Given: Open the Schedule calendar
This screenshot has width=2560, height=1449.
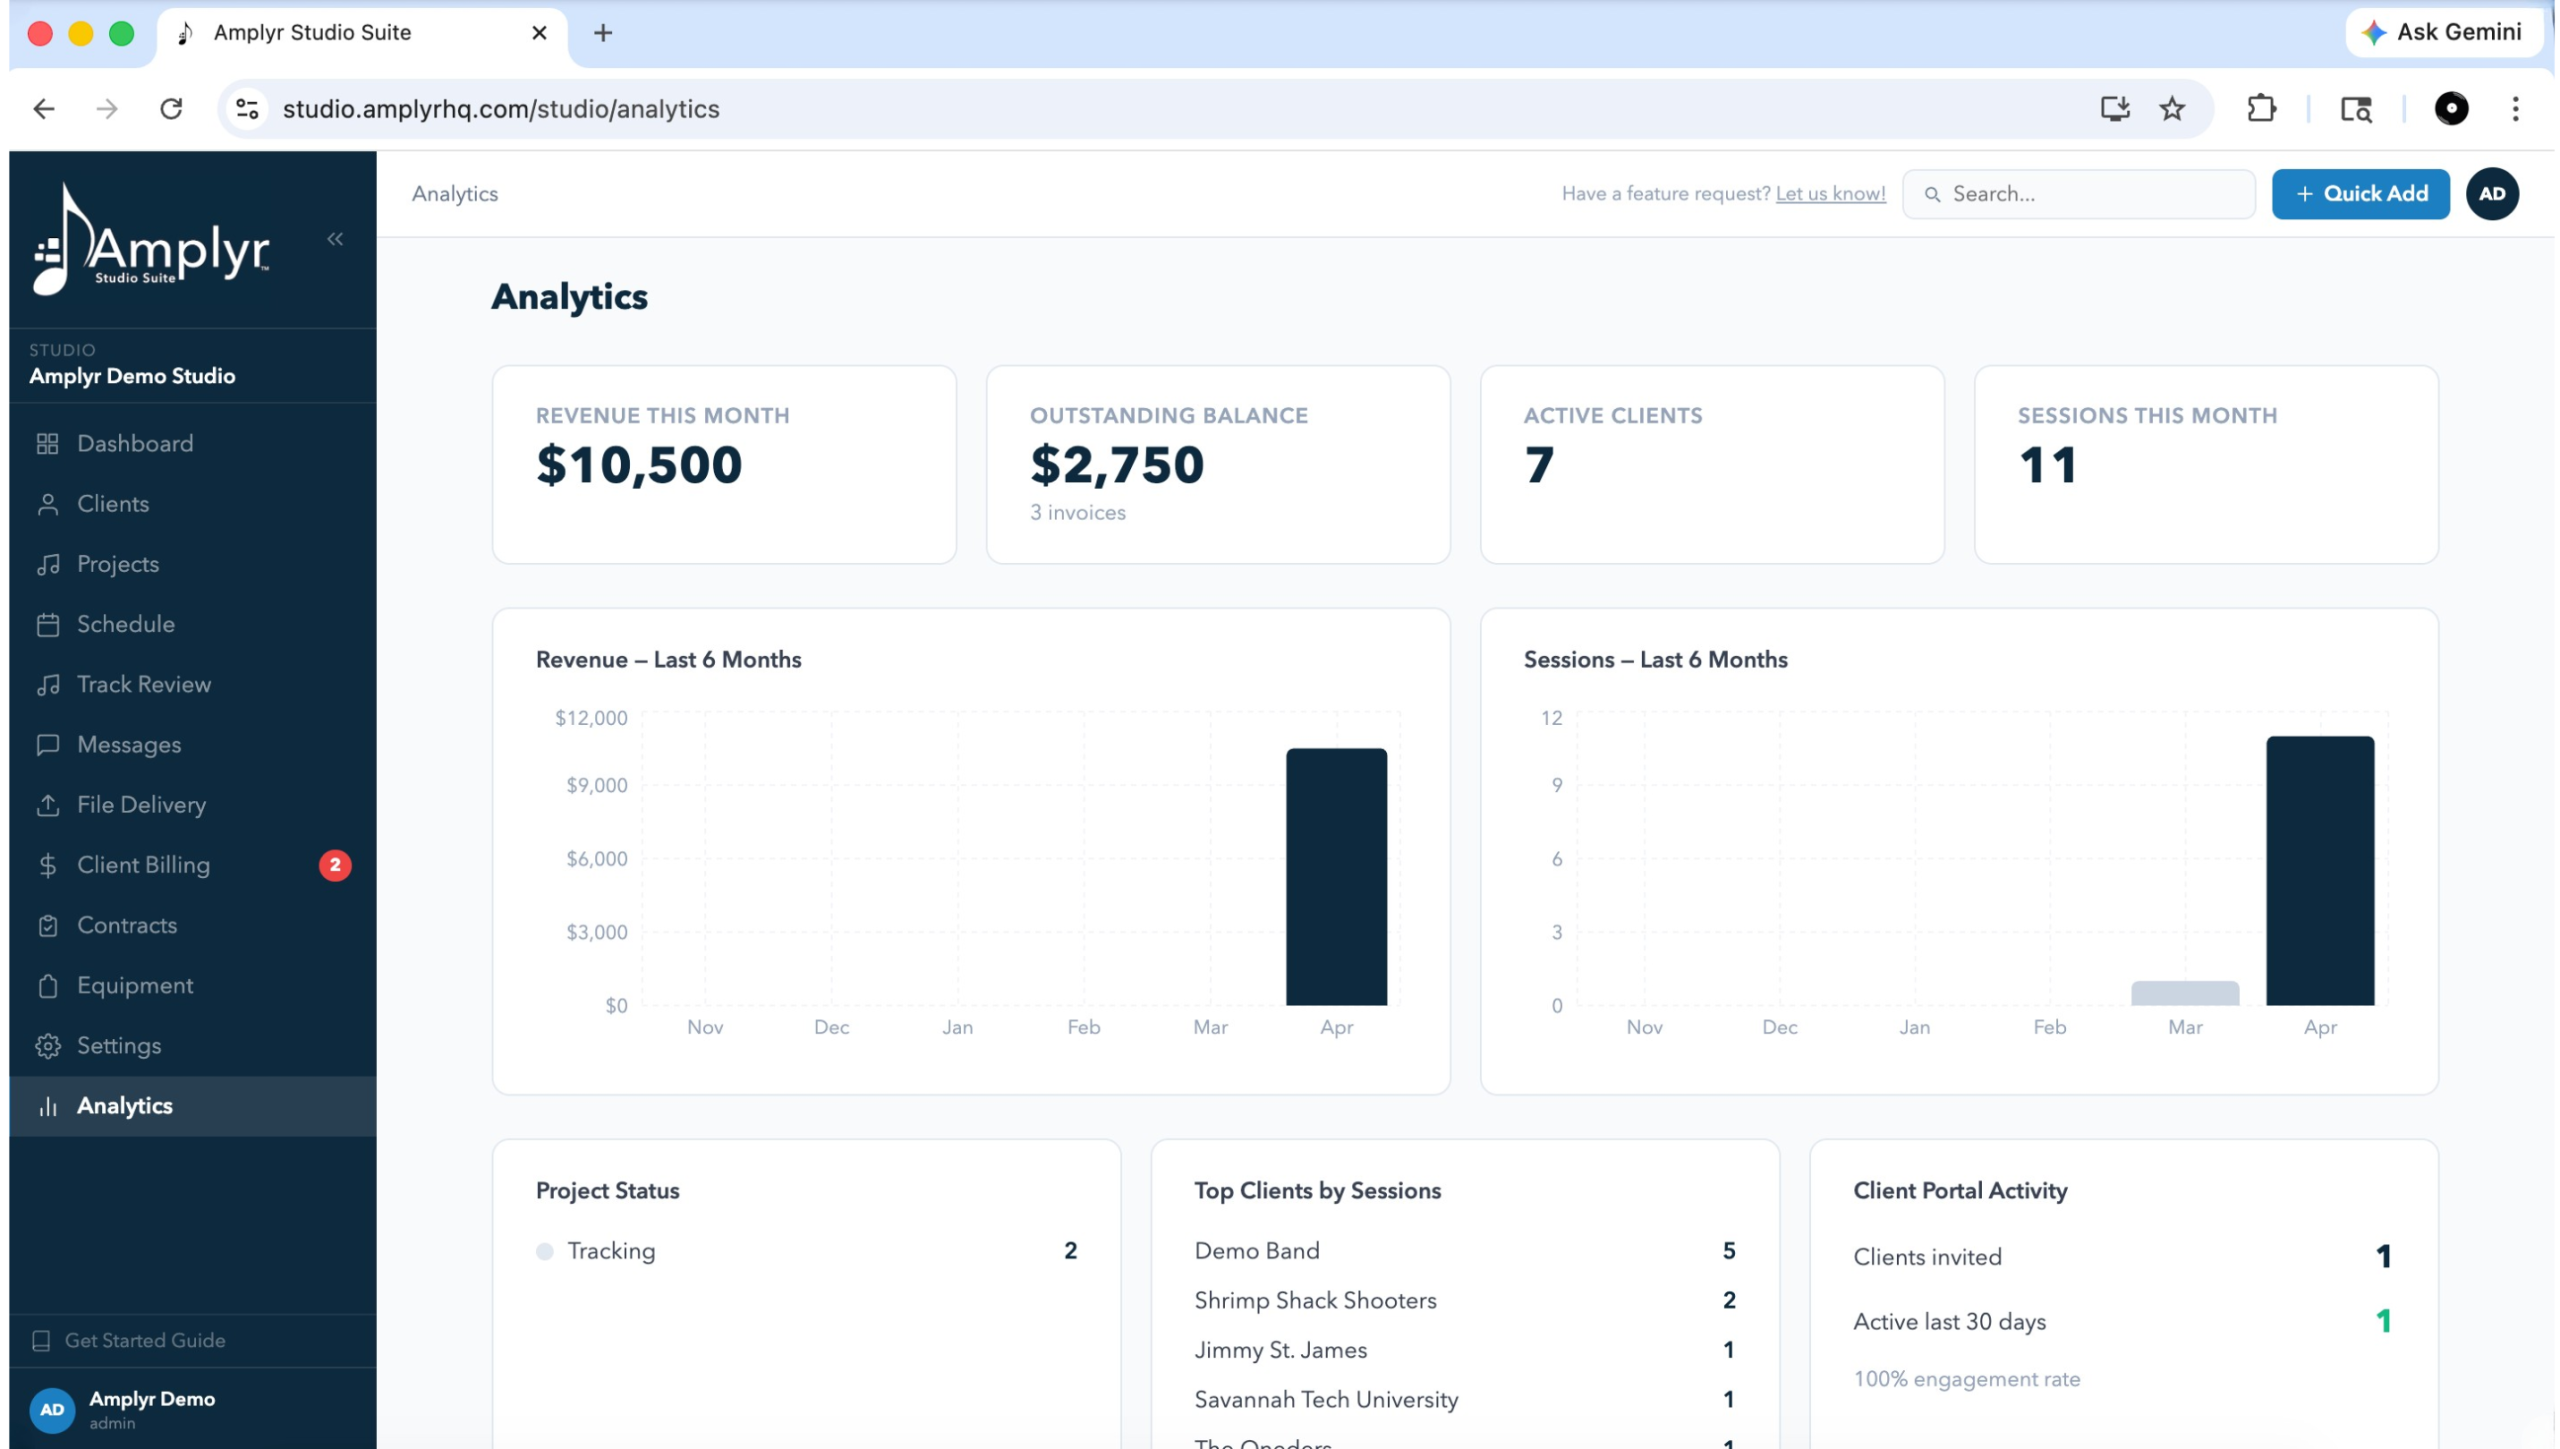Looking at the screenshot, I should 125,623.
